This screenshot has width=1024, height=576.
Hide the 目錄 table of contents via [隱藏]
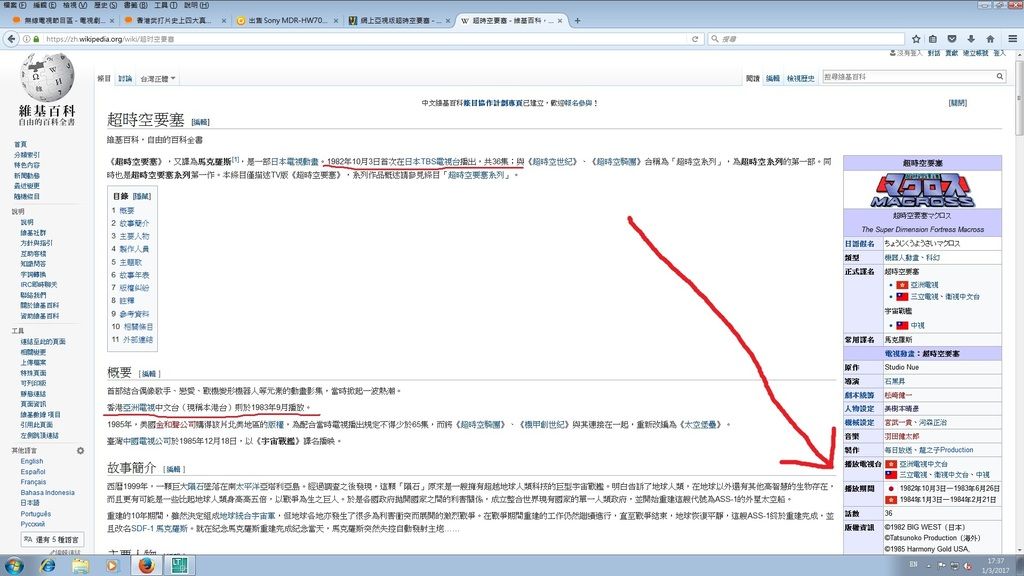[142, 196]
